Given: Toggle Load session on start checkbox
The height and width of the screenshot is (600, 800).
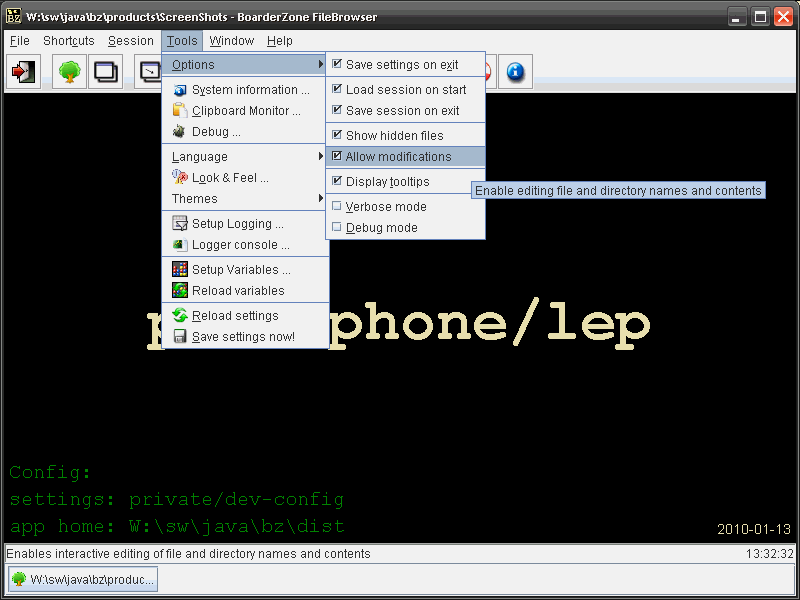Looking at the screenshot, I should tap(337, 89).
